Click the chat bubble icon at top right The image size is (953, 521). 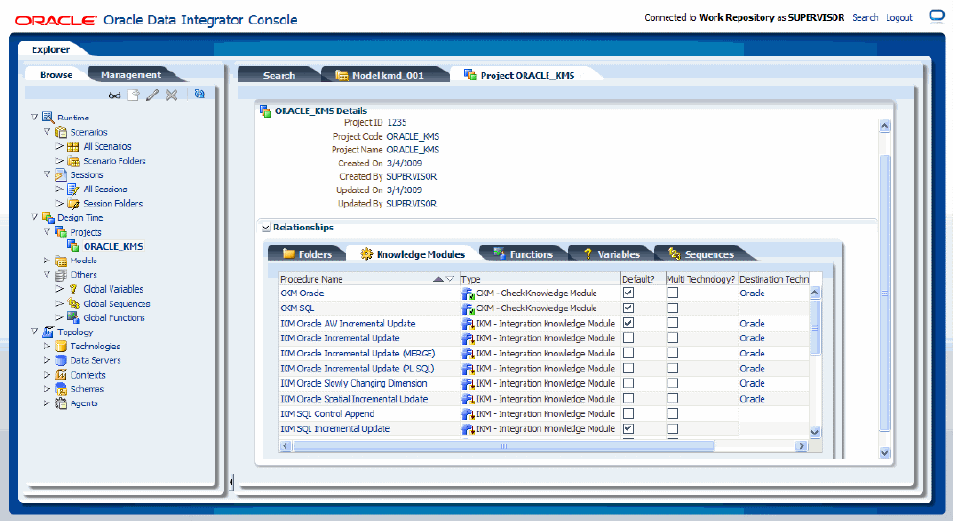[937, 17]
